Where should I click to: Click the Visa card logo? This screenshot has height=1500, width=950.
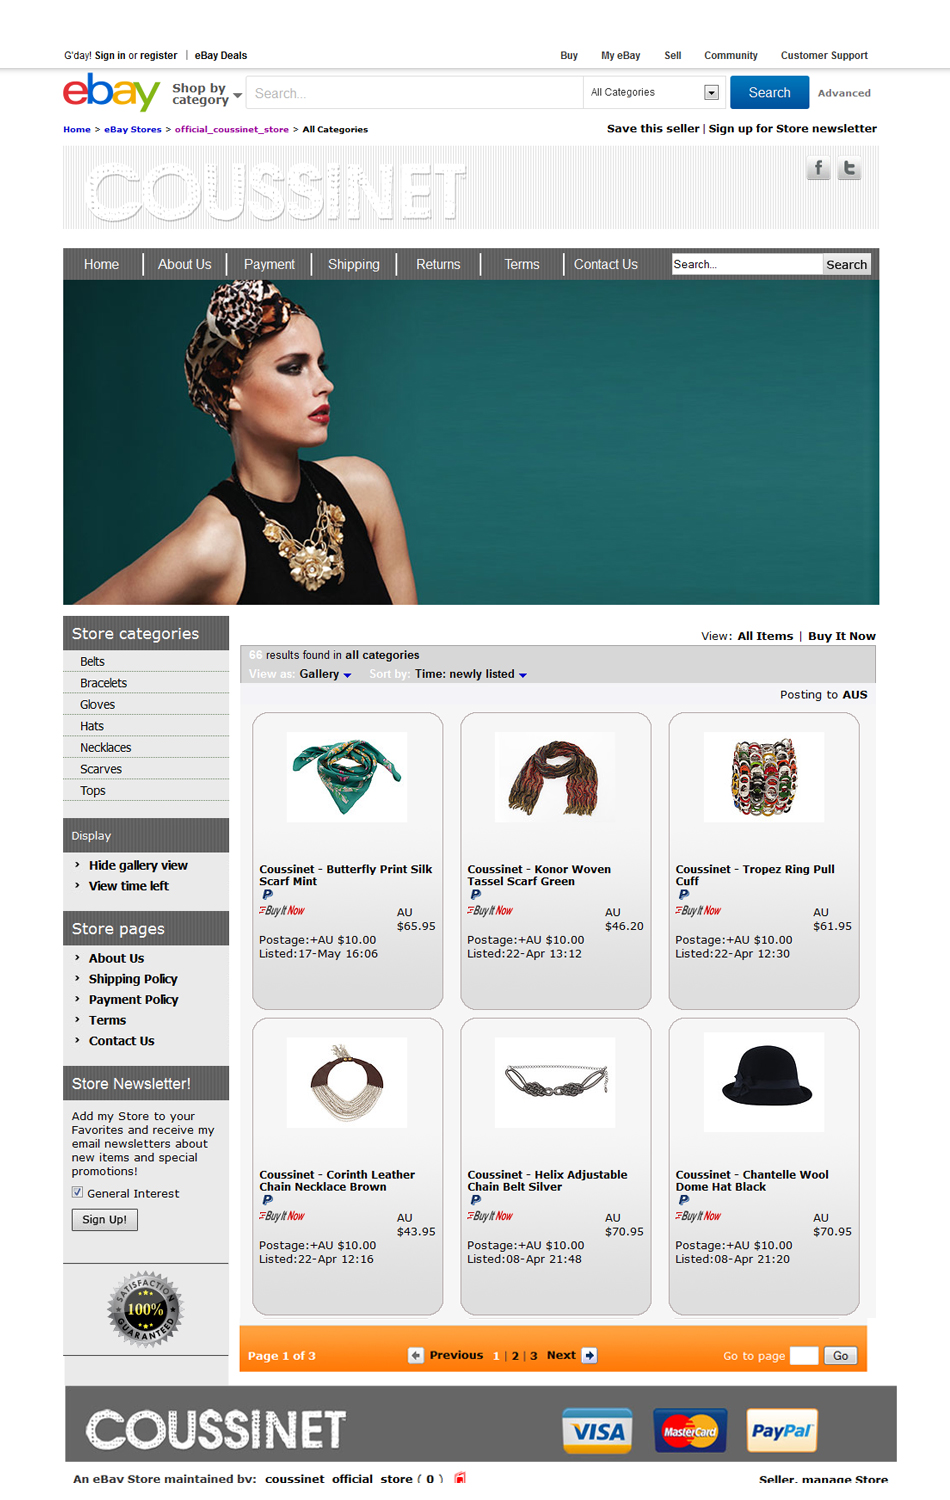tap(597, 1431)
